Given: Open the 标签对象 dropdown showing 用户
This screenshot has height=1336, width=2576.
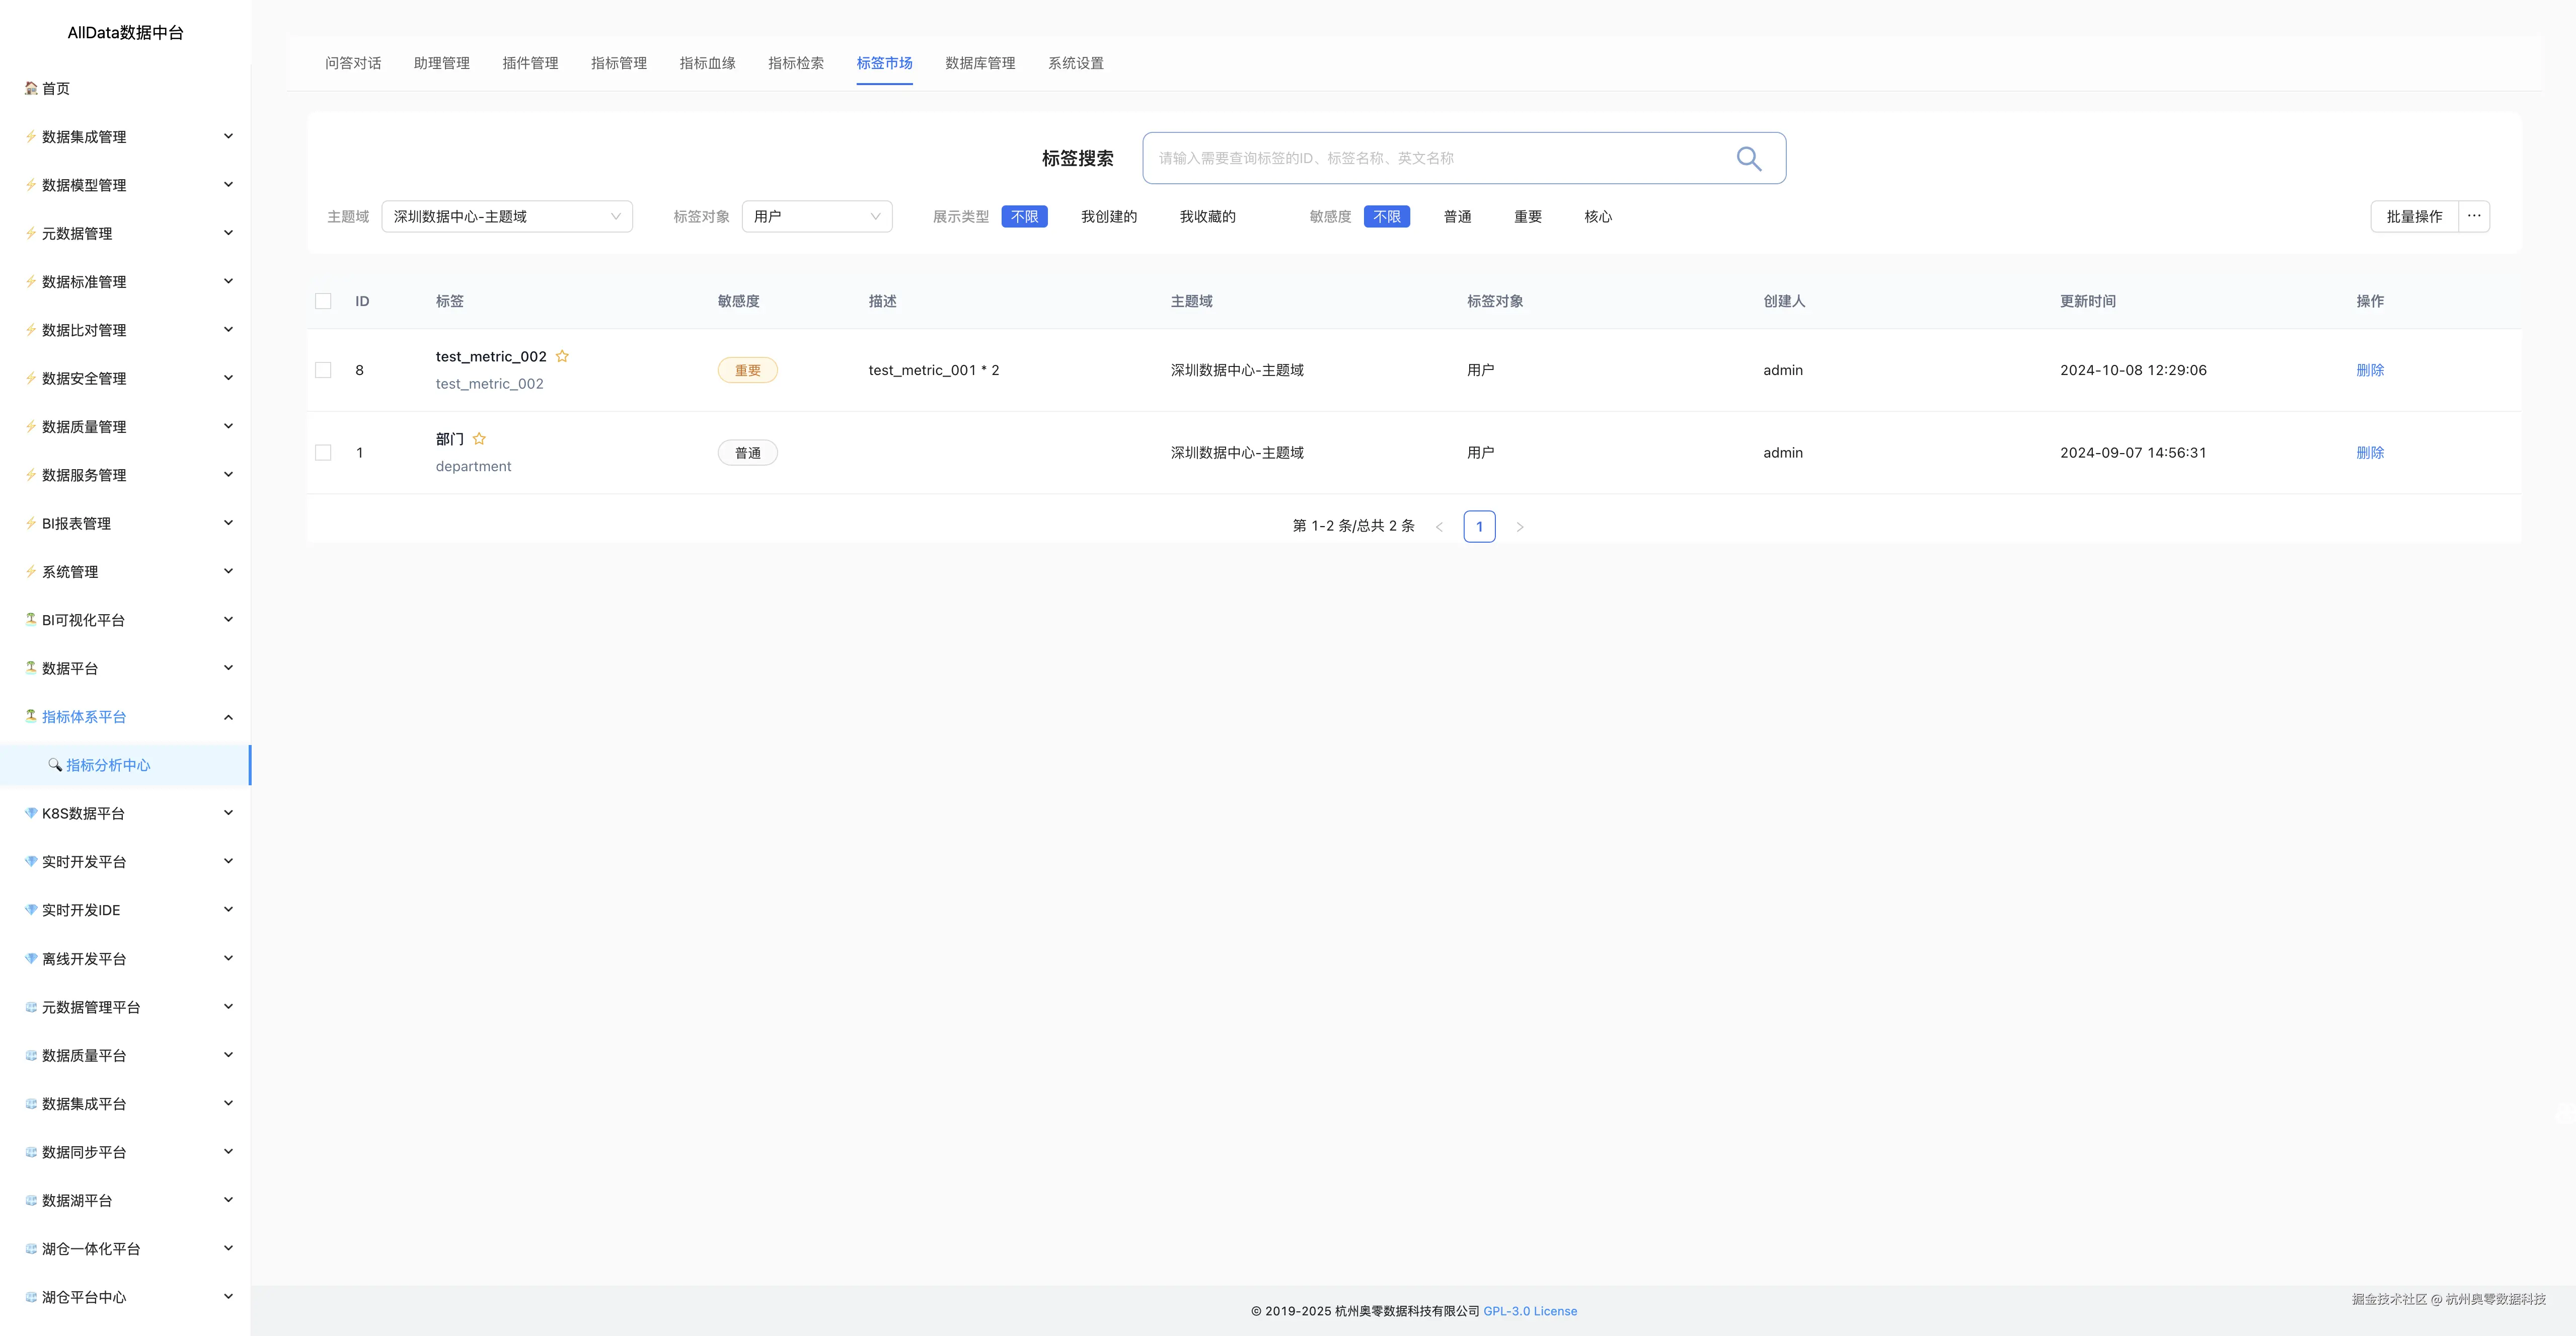Looking at the screenshot, I should 816,216.
